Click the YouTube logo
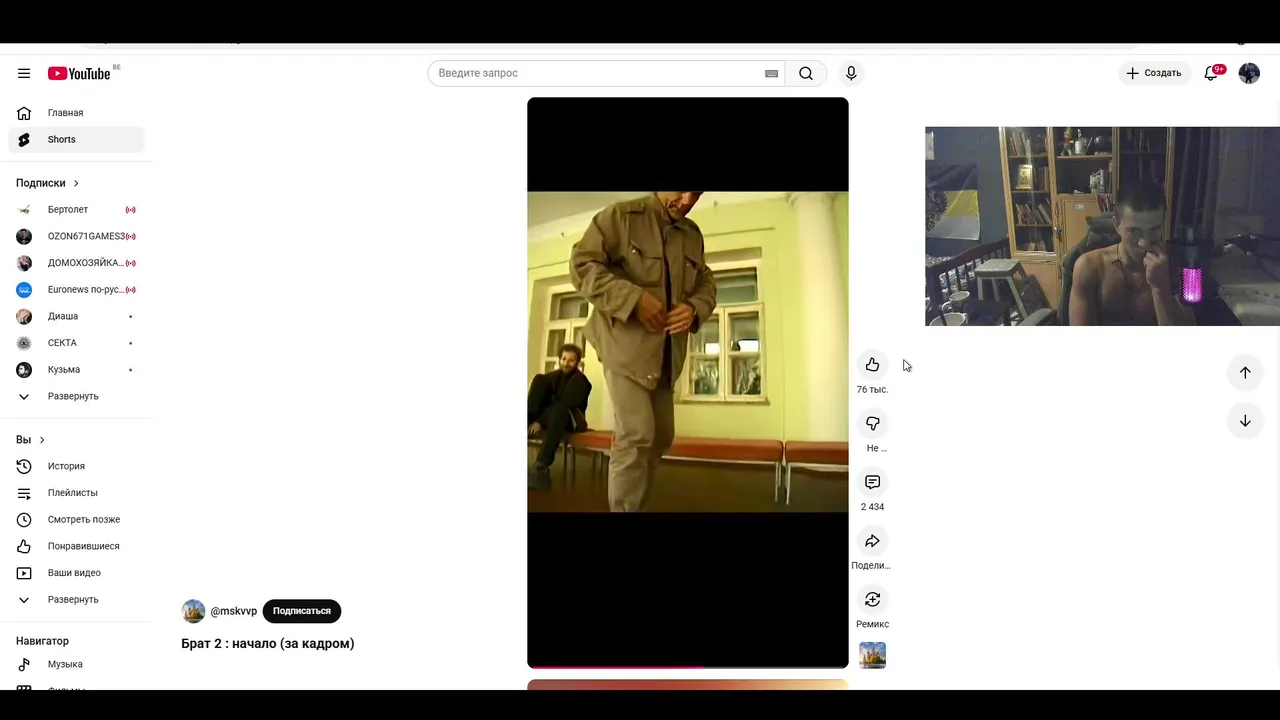 tap(79, 73)
